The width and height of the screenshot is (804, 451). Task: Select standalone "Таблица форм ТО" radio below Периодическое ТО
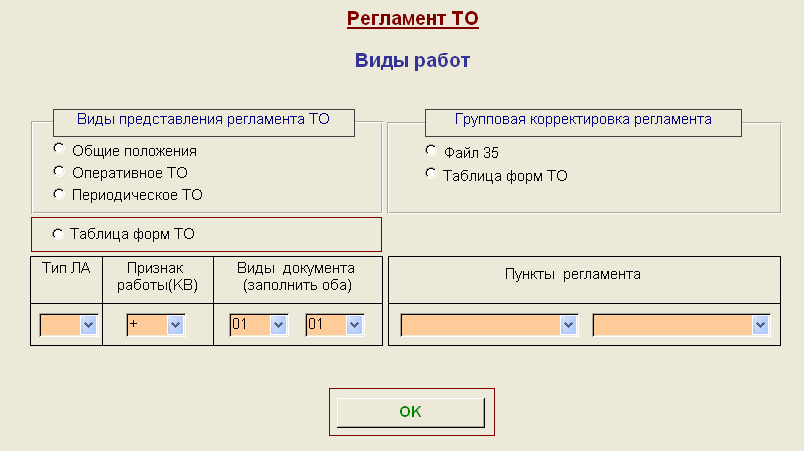pyautogui.click(x=57, y=234)
